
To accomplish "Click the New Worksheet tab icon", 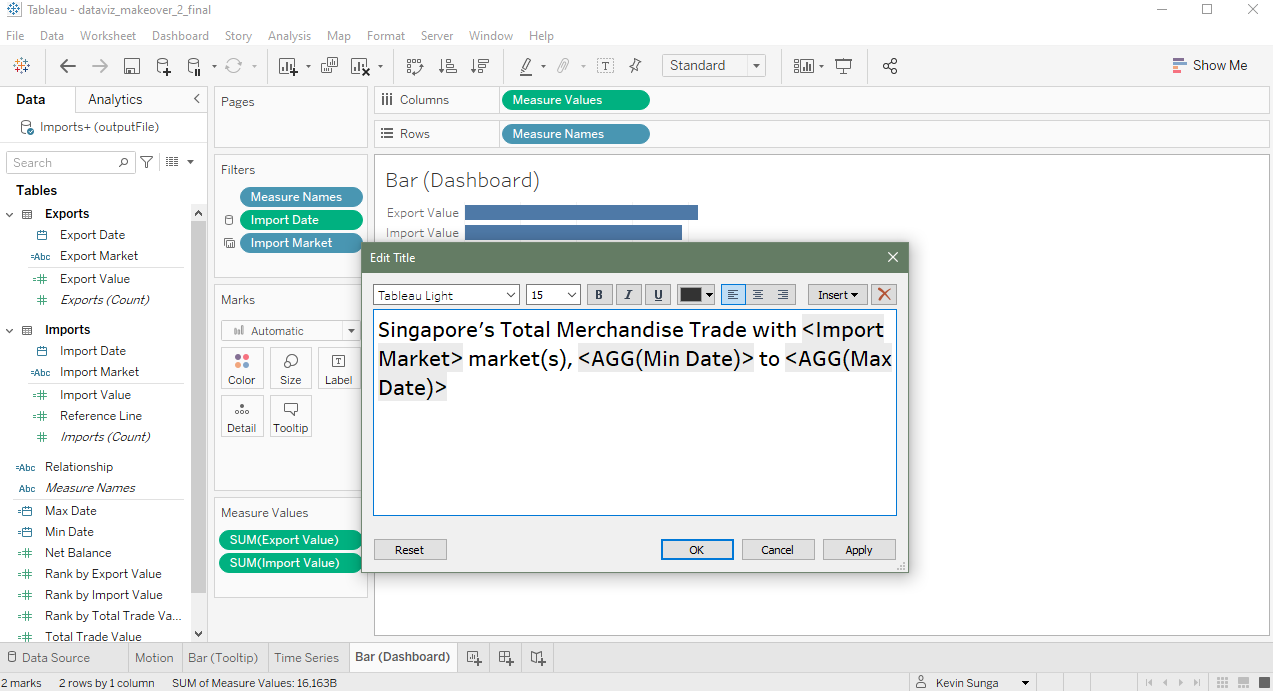I will pos(474,657).
